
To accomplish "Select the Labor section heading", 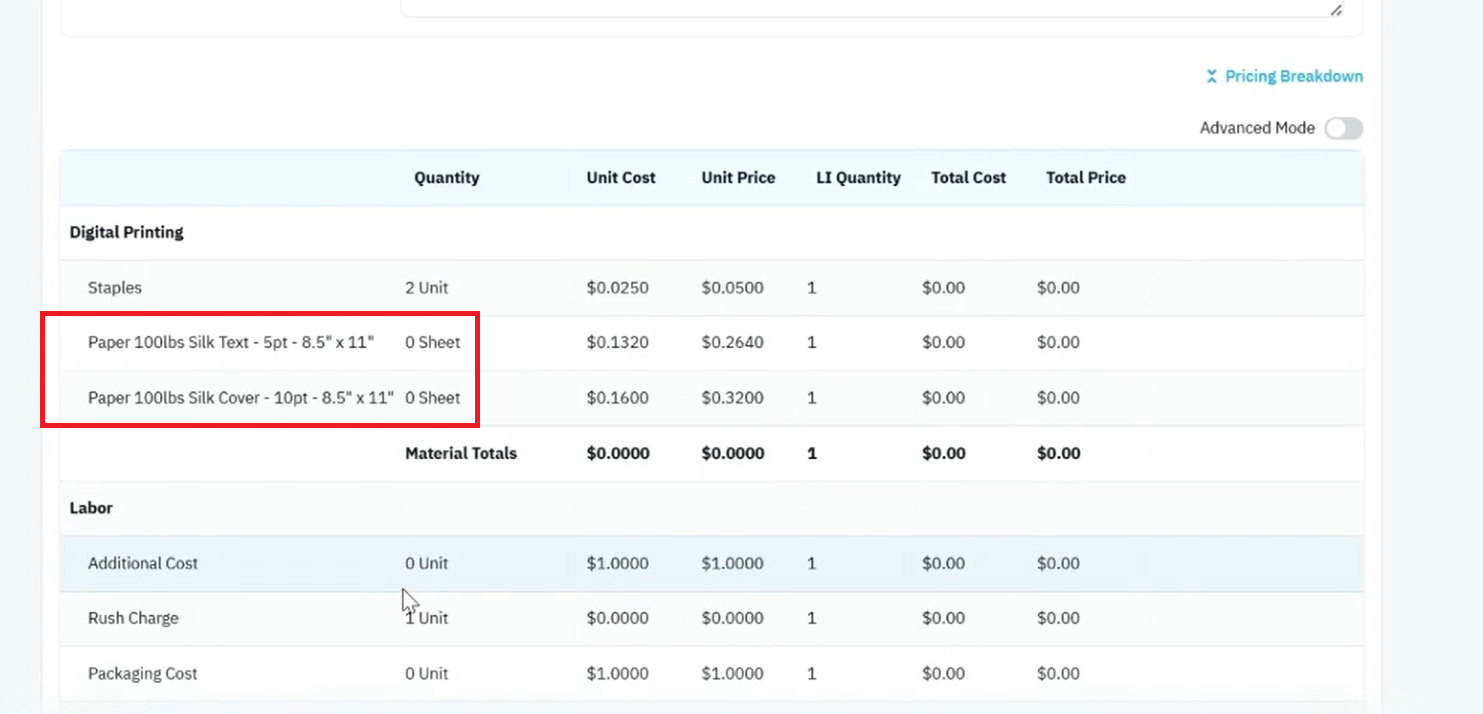I will 91,508.
